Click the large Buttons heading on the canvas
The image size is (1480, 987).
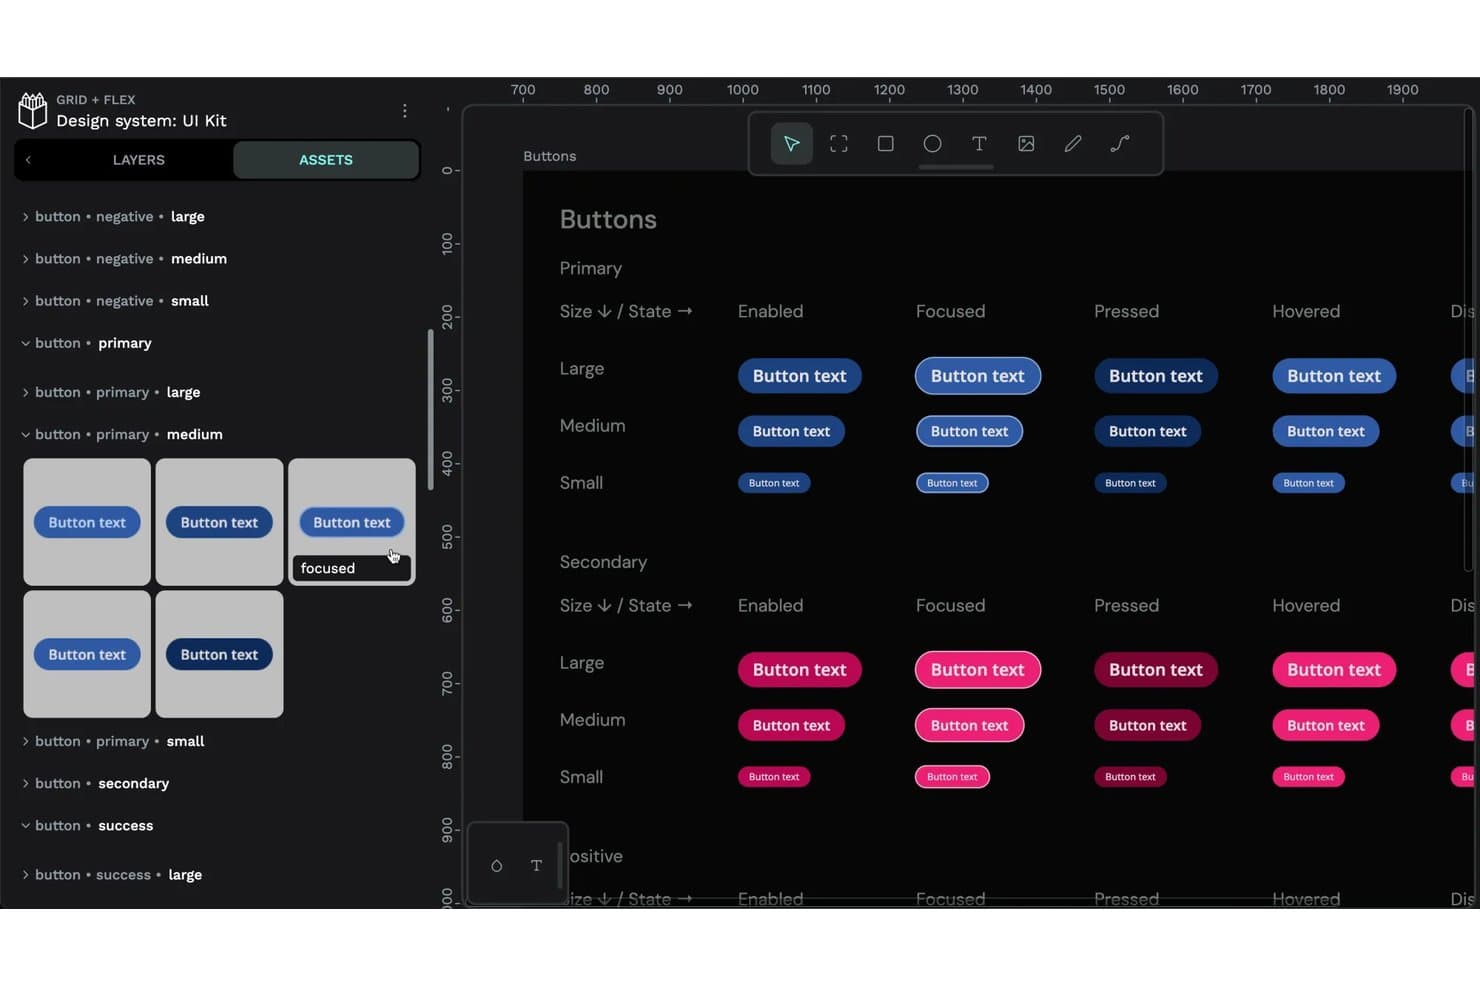(x=608, y=220)
